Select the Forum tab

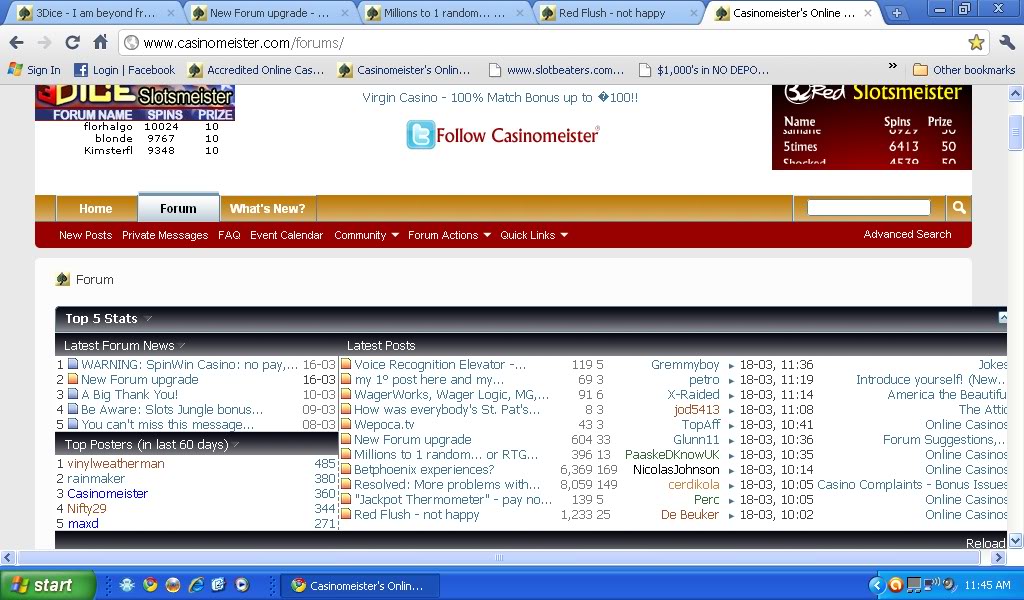click(178, 208)
